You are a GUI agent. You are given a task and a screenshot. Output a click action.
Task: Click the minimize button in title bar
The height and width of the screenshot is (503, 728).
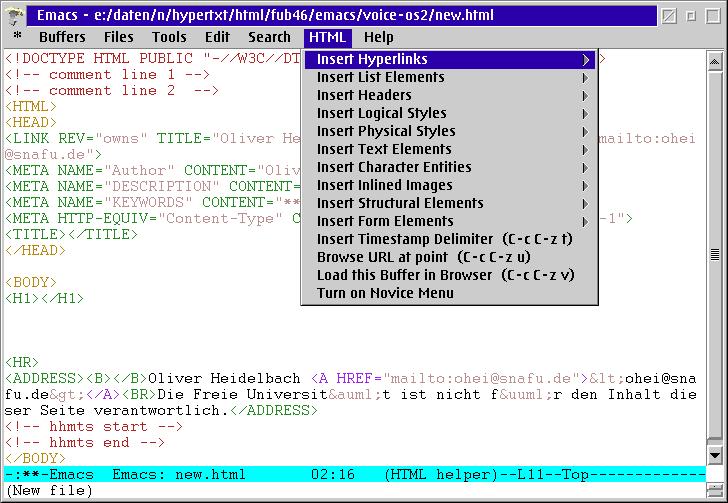tap(691, 16)
